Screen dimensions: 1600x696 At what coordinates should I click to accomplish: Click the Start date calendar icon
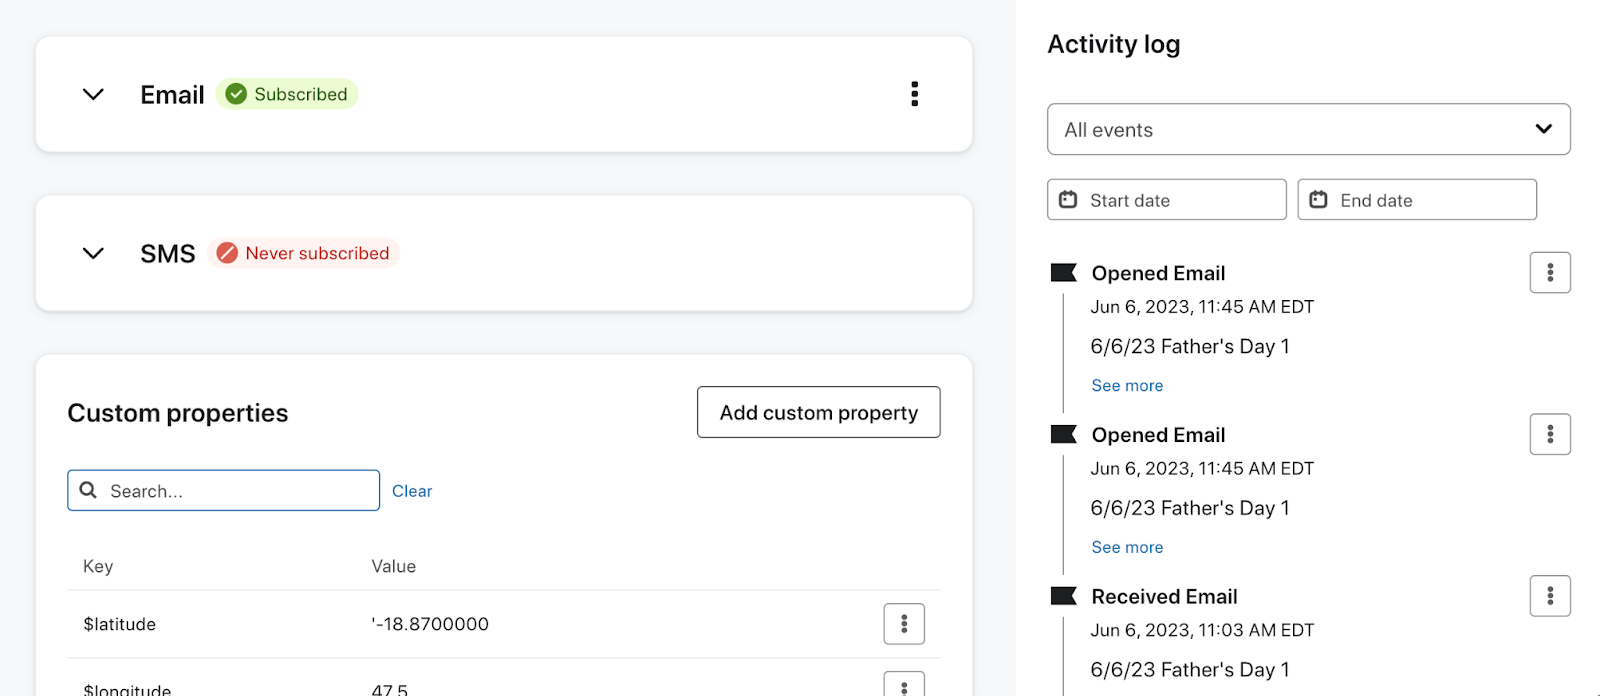coord(1068,199)
